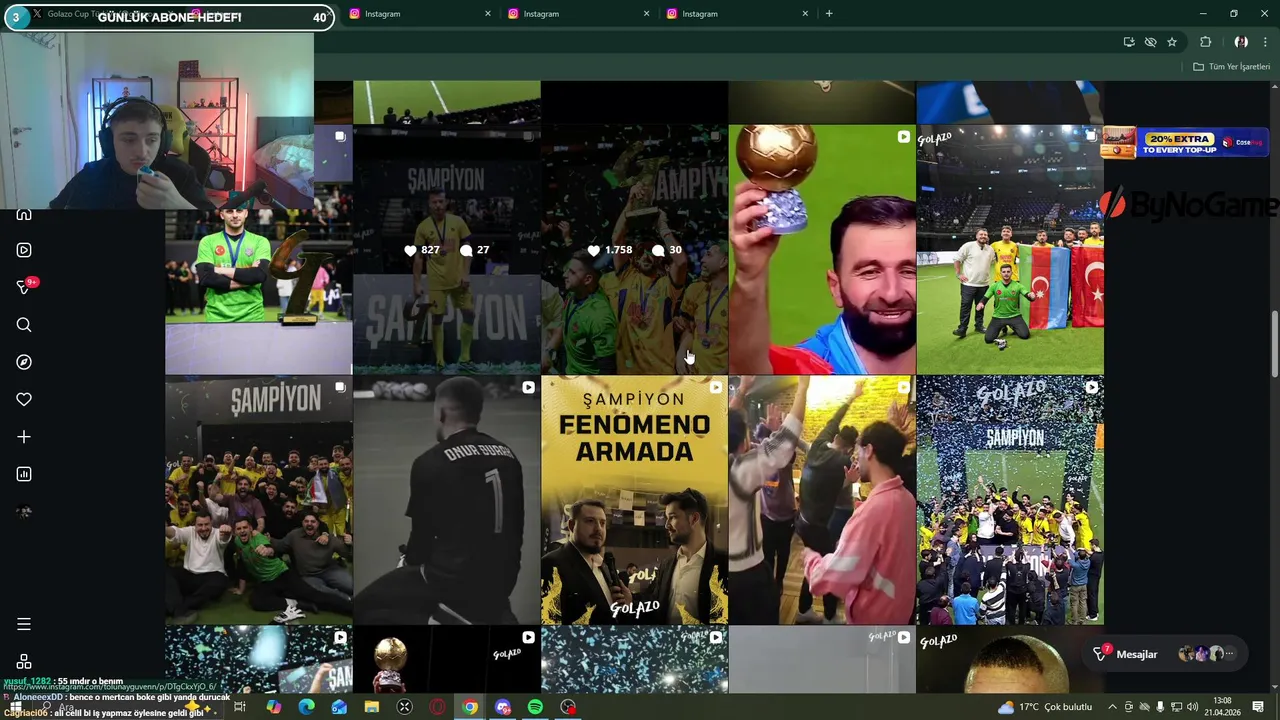Open Instagram Home from the sidebar
Viewport: 1280px width, 720px height.
[24, 214]
